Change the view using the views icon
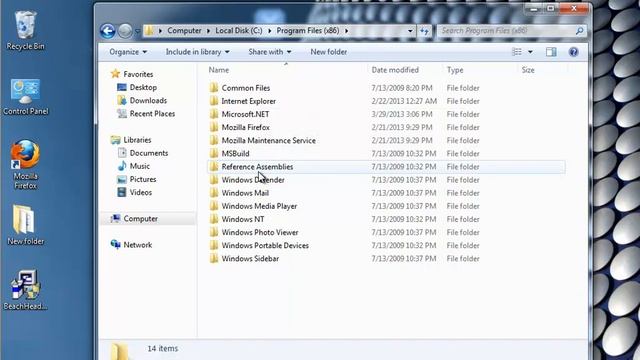Viewport: 640px width, 360px height. 517,52
